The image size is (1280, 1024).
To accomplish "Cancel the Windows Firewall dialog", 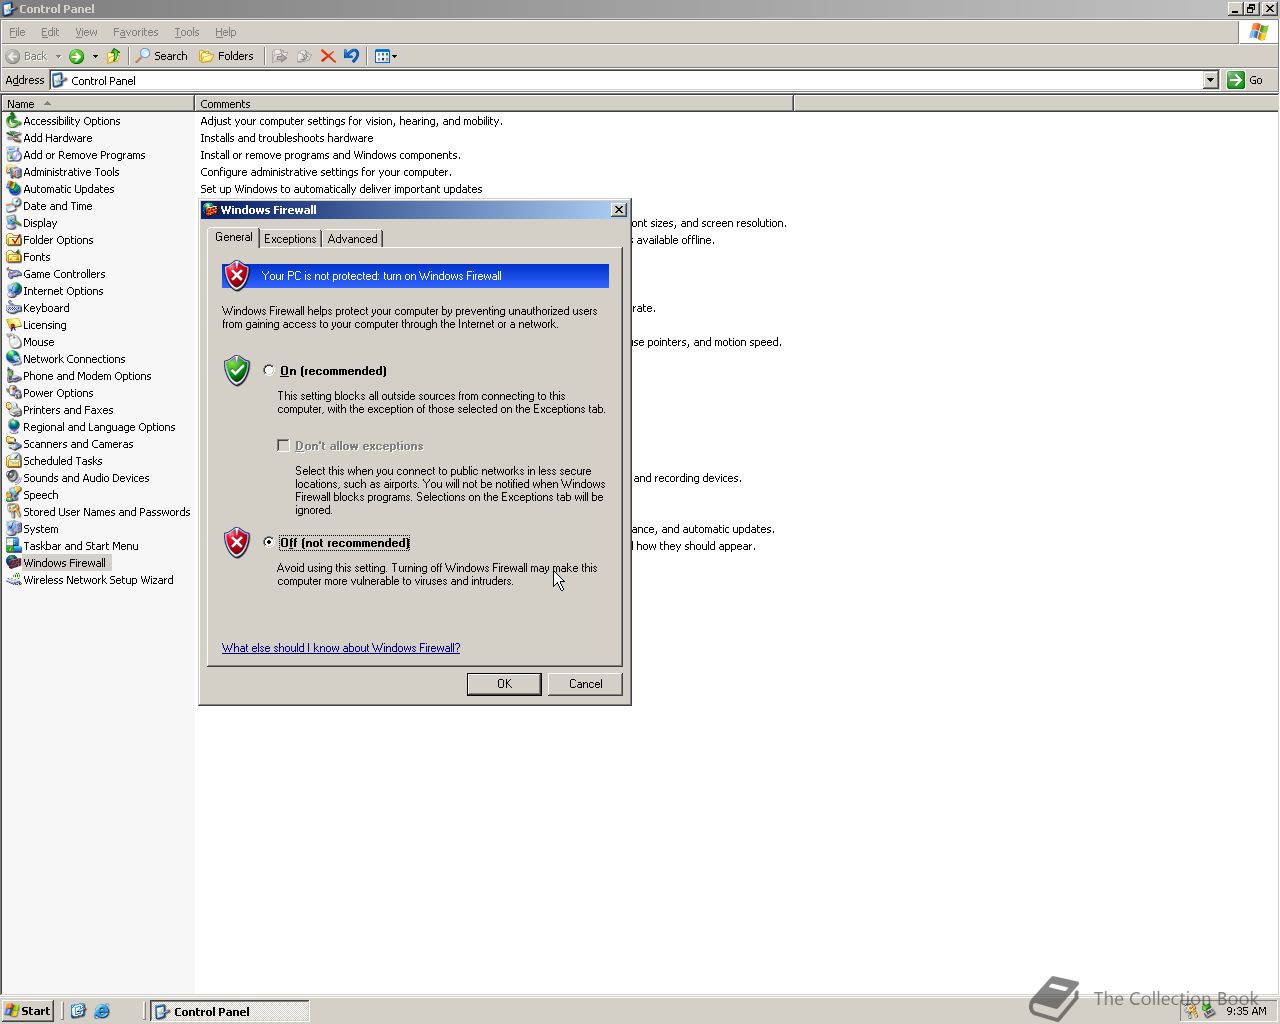I will pos(585,684).
